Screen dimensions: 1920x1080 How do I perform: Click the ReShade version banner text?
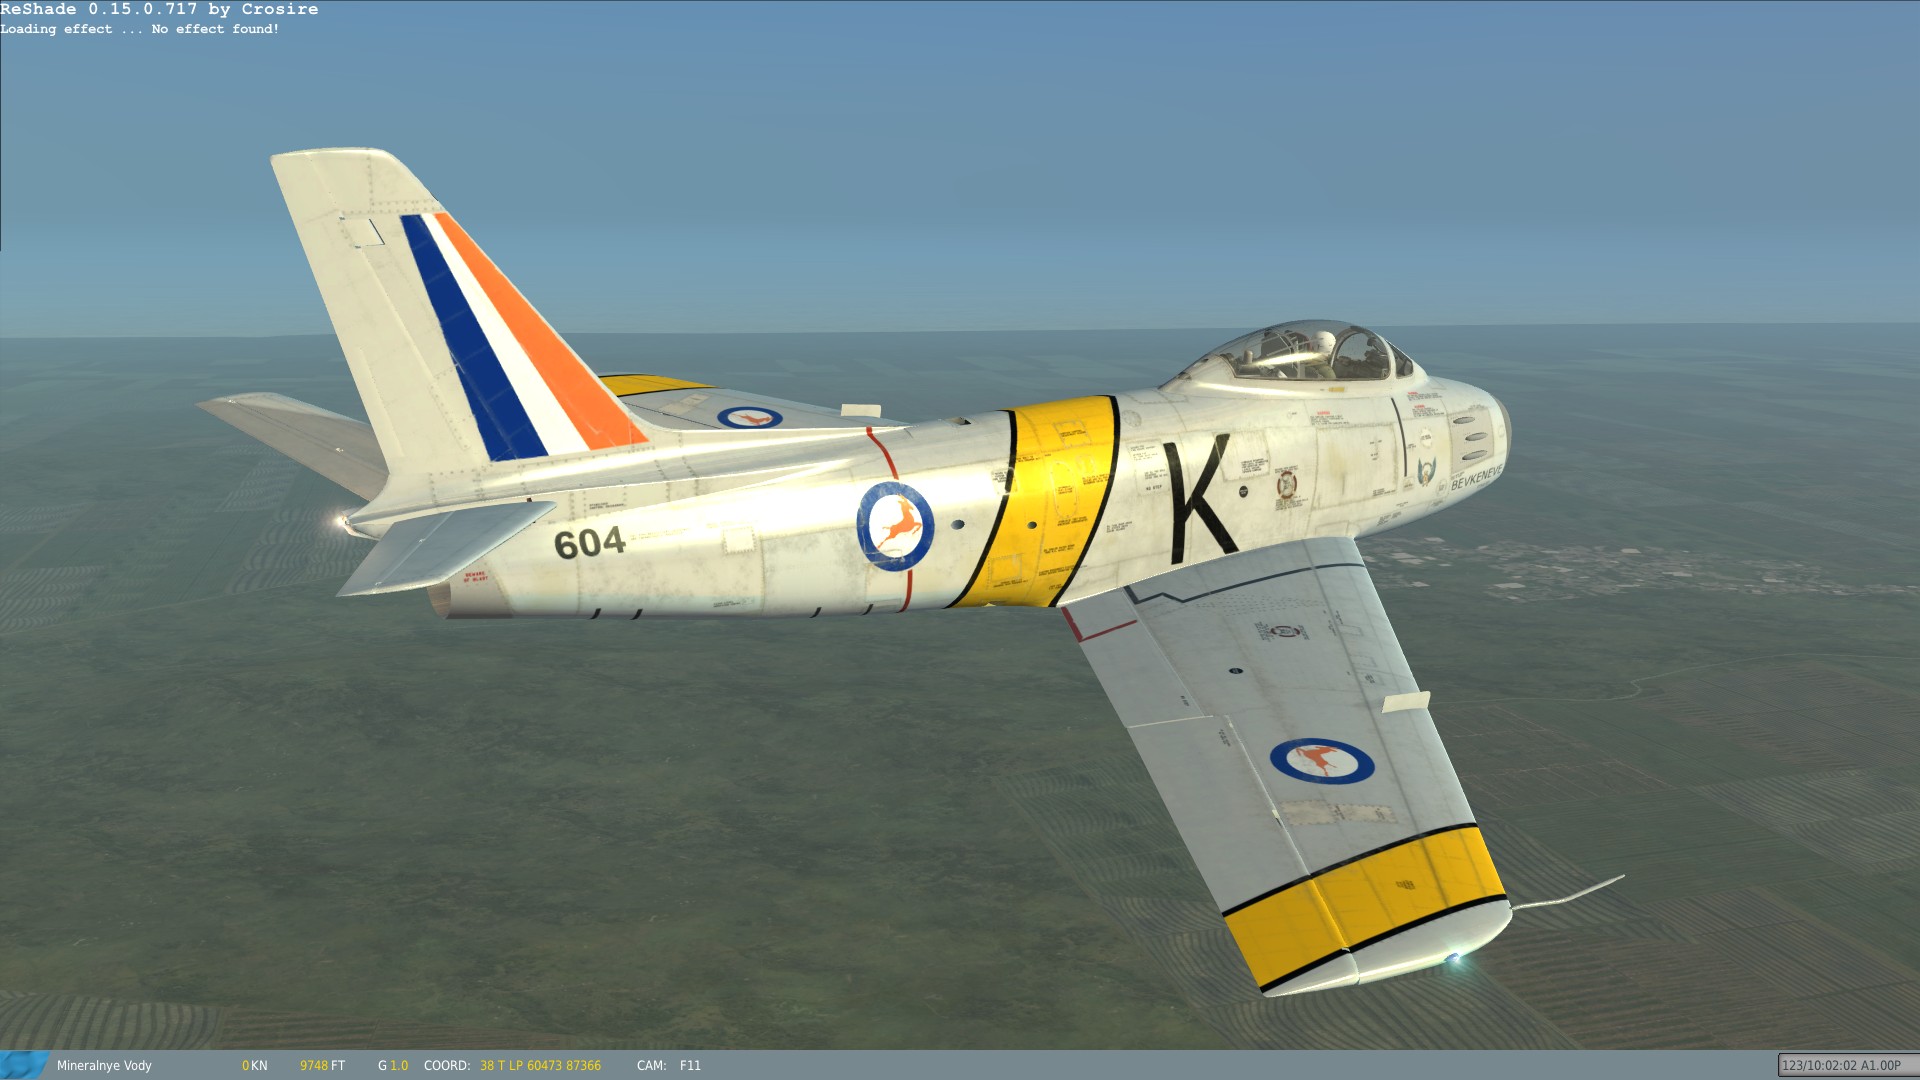(159, 9)
